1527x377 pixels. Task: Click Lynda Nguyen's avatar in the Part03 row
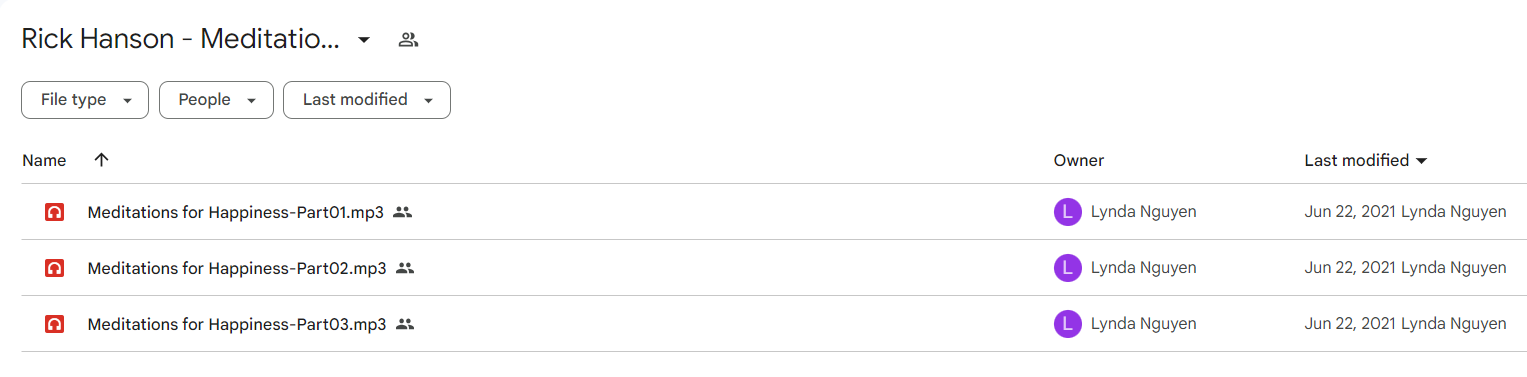1068,324
